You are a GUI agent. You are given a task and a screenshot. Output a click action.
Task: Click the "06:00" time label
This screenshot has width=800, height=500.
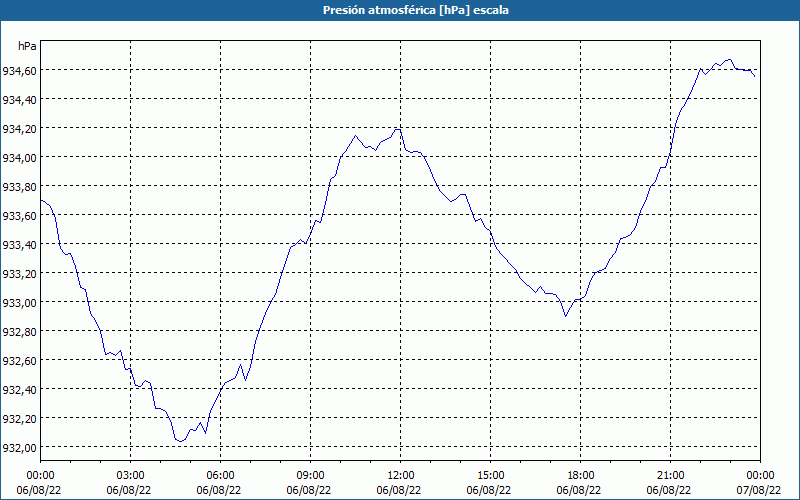[220, 476]
